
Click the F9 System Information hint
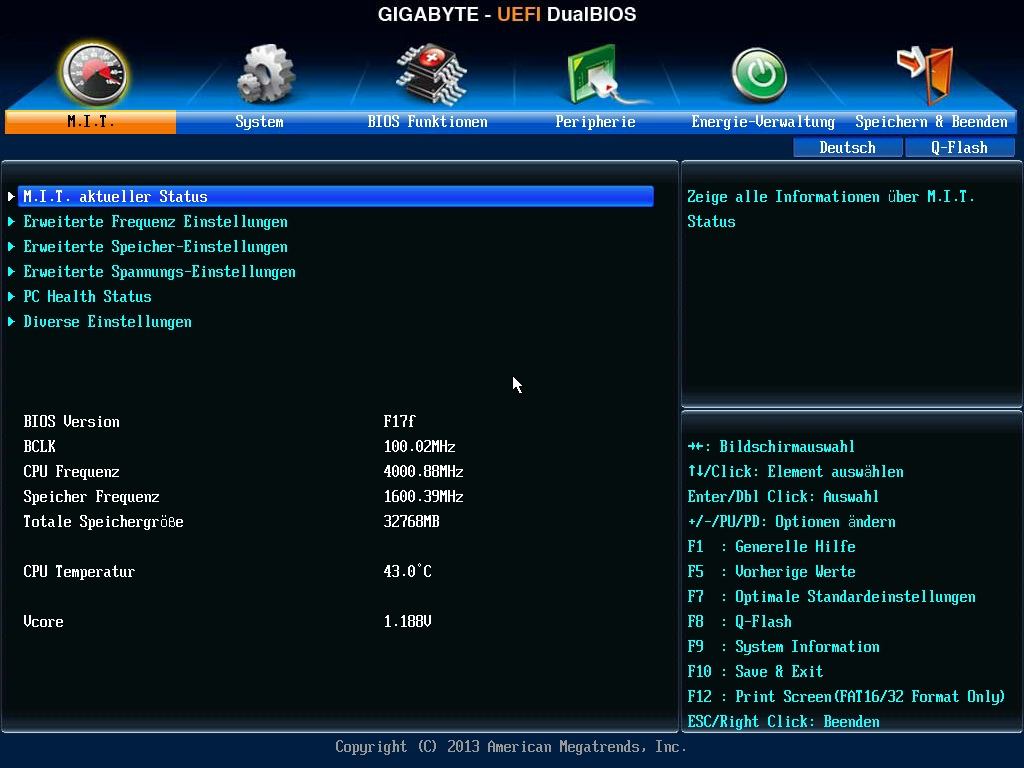click(784, 647)
